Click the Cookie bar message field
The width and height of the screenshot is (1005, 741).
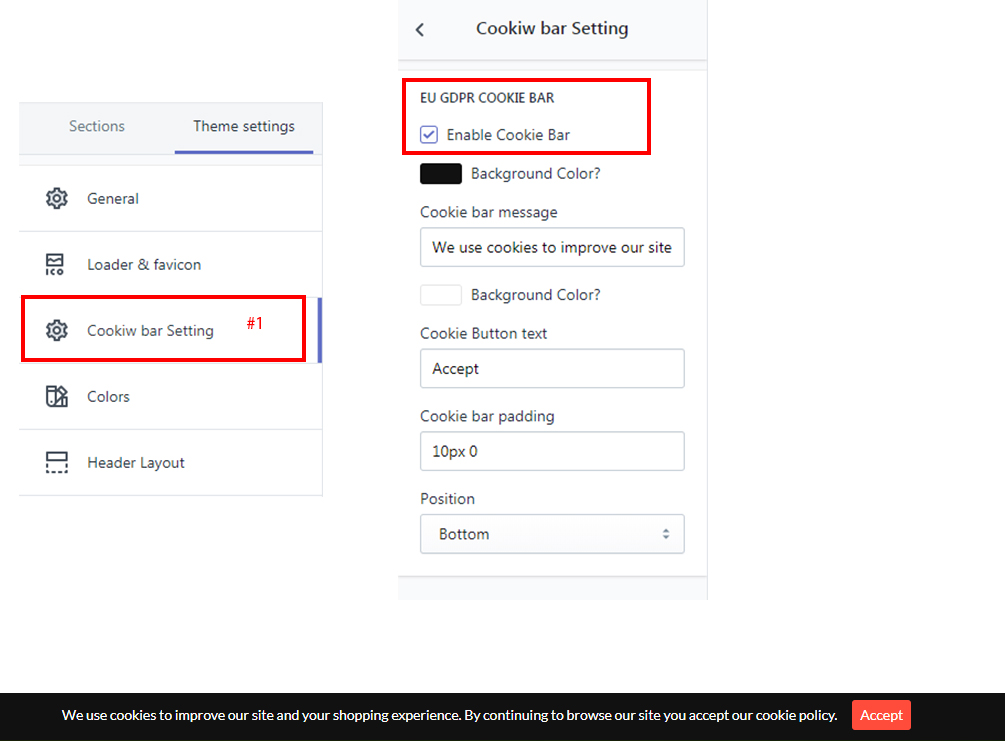click(552, 247)
